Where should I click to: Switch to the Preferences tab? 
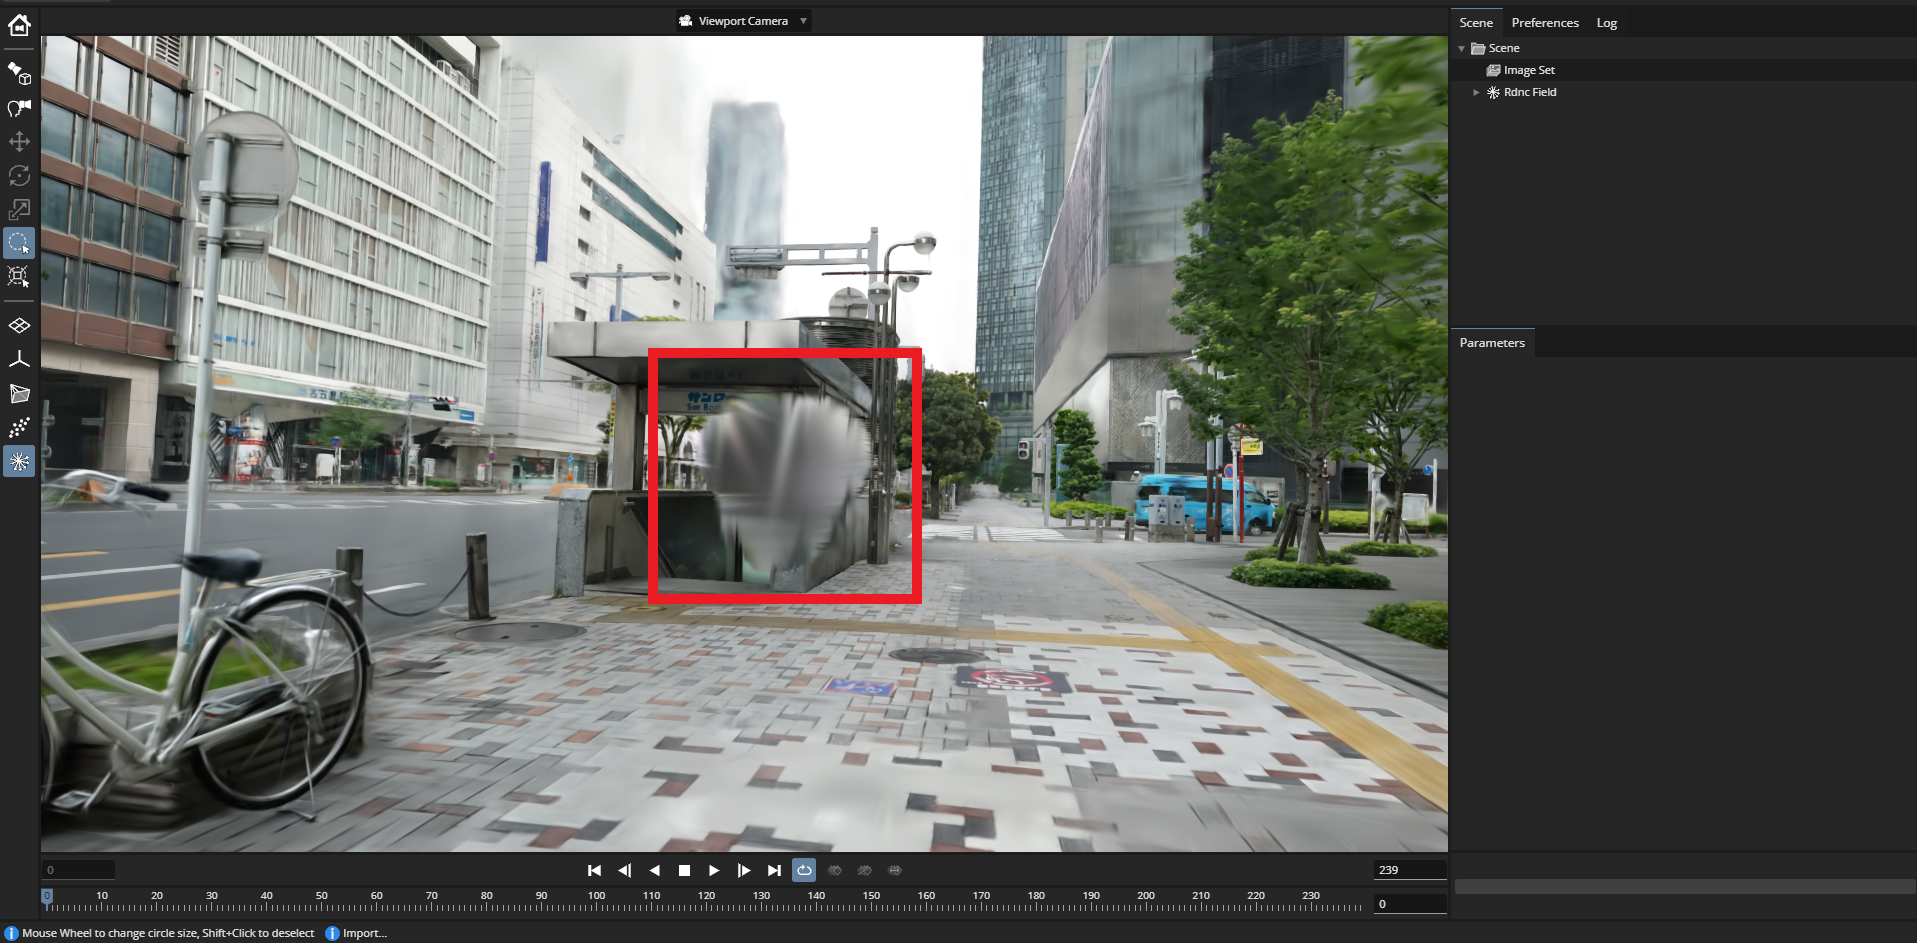pos(1545,22)
